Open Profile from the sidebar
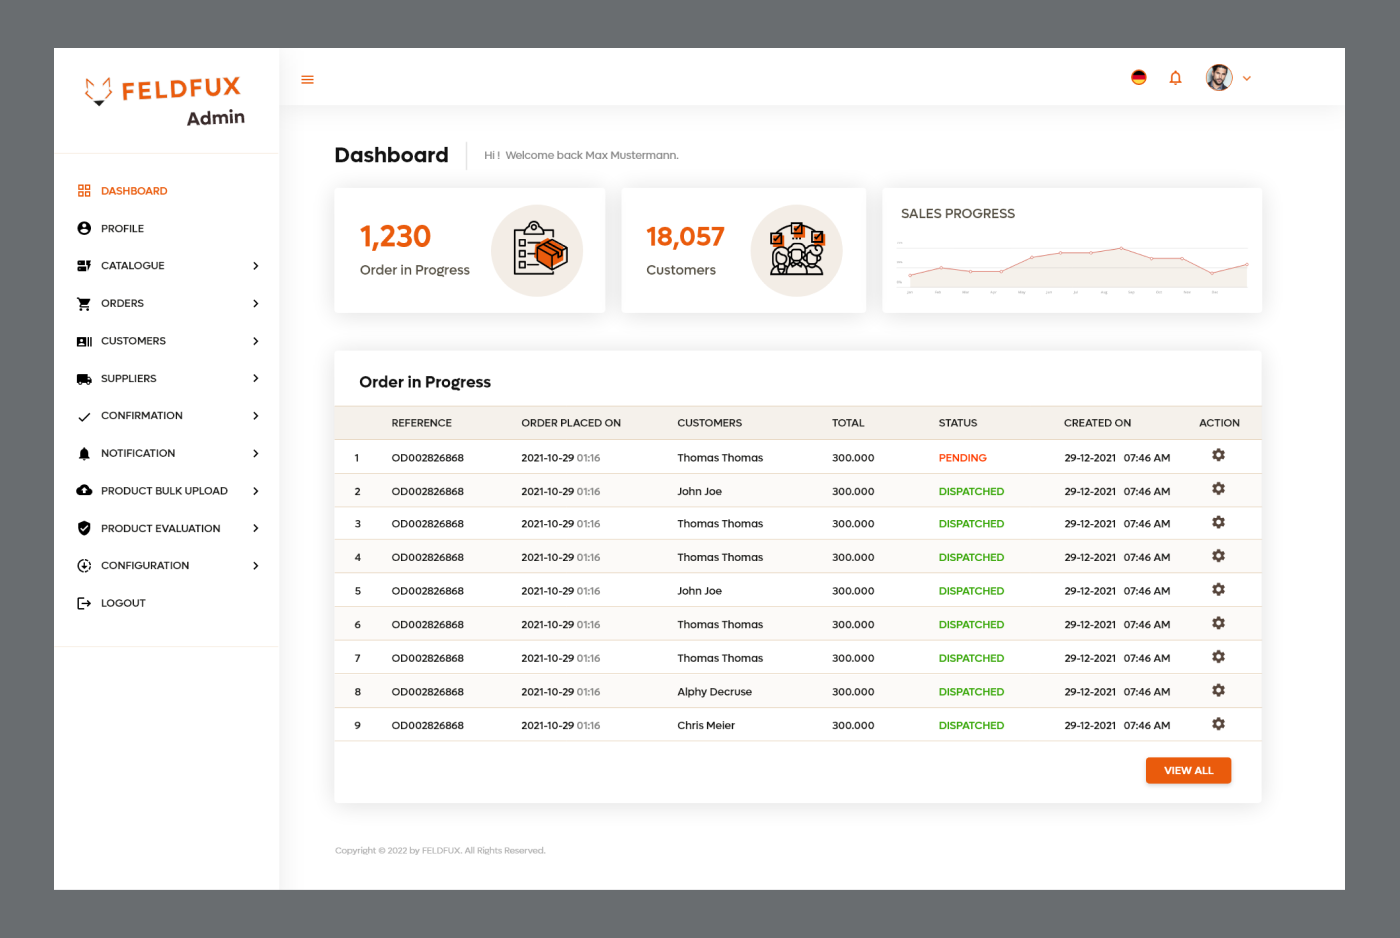The width and height of the screenshot is (1400, 938). pos(122,229)
